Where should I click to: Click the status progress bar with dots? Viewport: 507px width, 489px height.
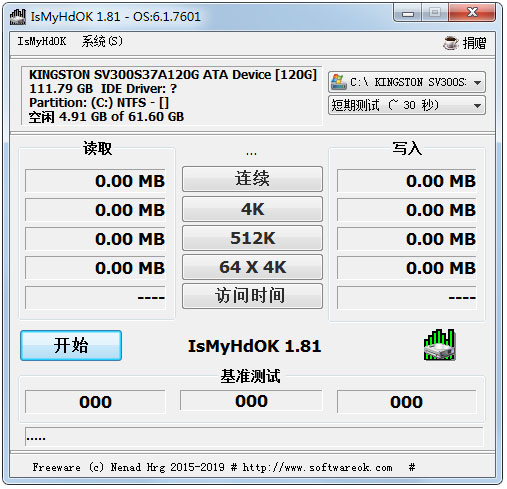(254, 436)
